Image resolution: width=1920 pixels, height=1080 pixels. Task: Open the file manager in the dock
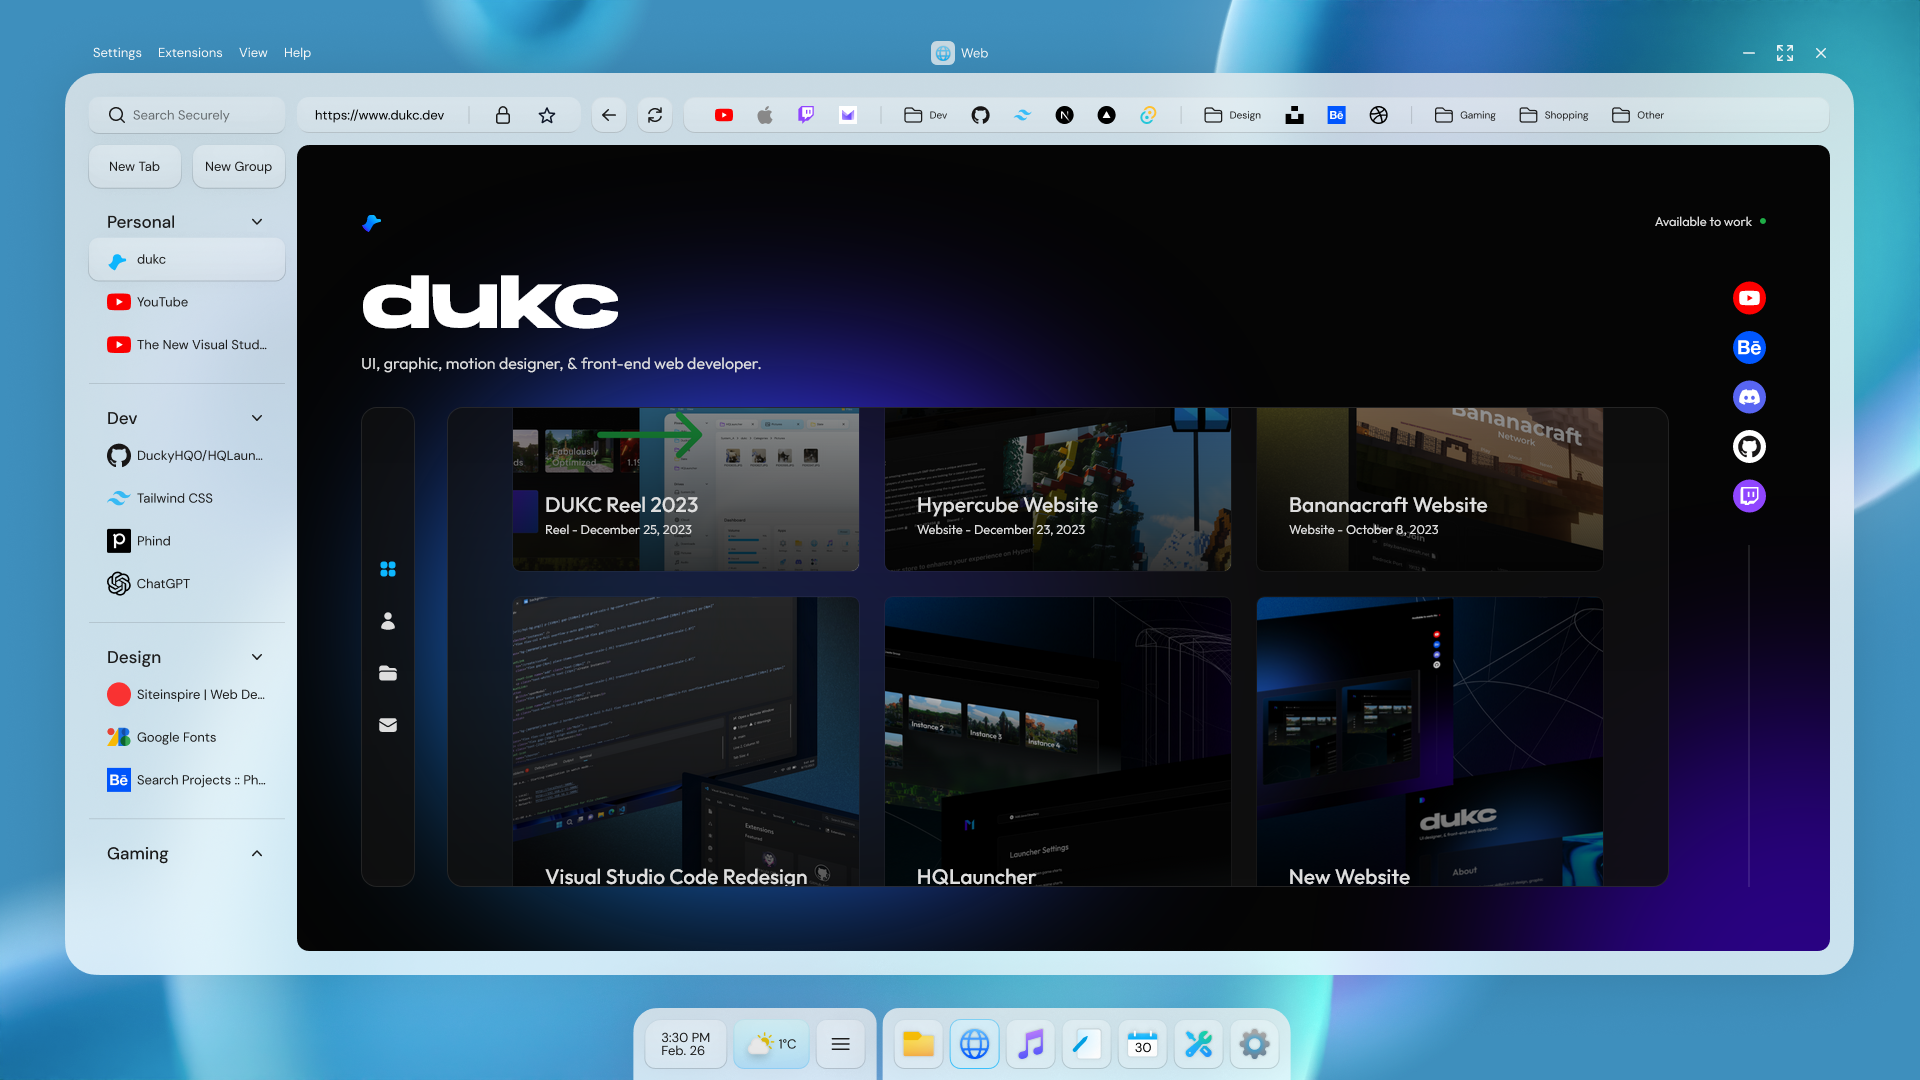pyautogui.click(x=918, y=1044)
